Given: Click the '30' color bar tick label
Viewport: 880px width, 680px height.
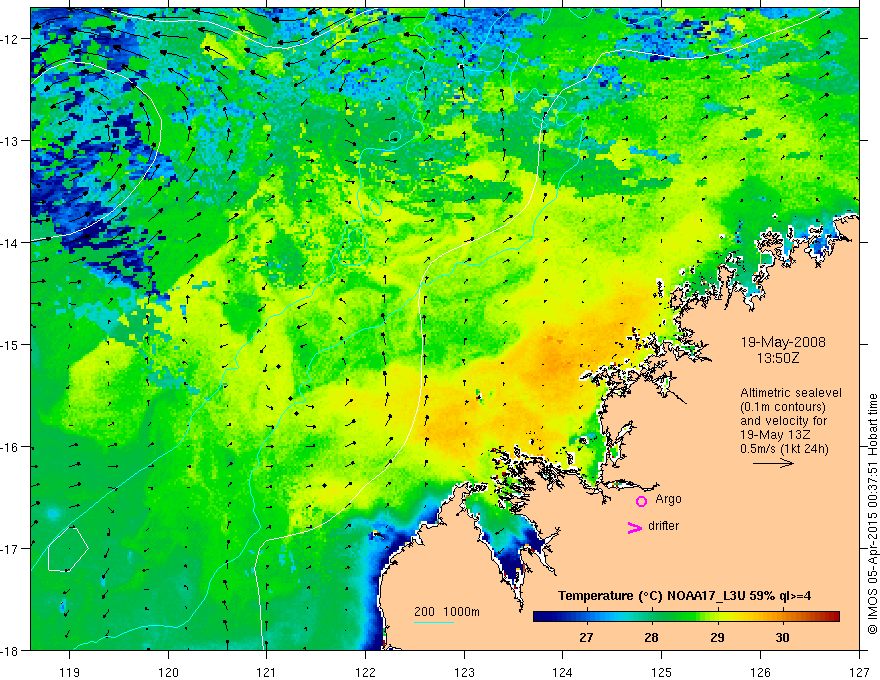Looking at the screenshot, I should coord(782,637).
